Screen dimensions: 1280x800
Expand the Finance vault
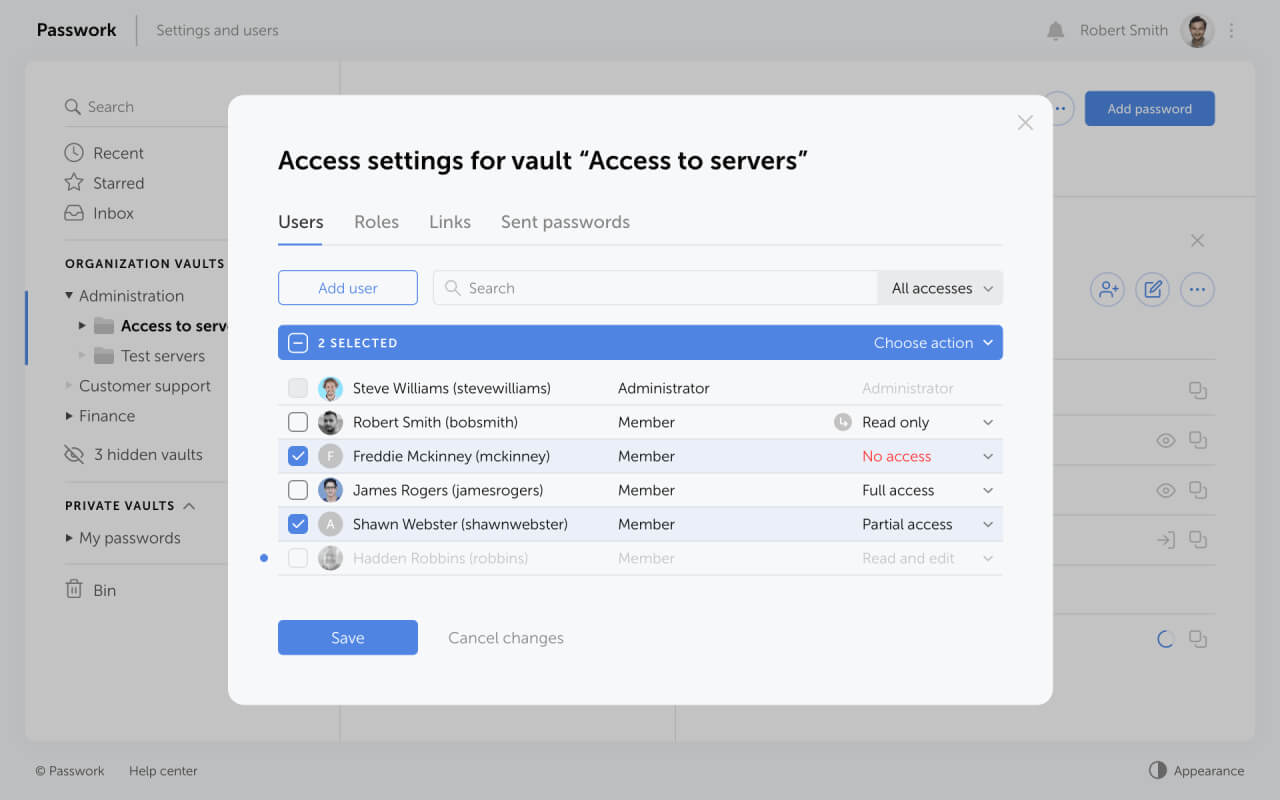pos(69,416)
